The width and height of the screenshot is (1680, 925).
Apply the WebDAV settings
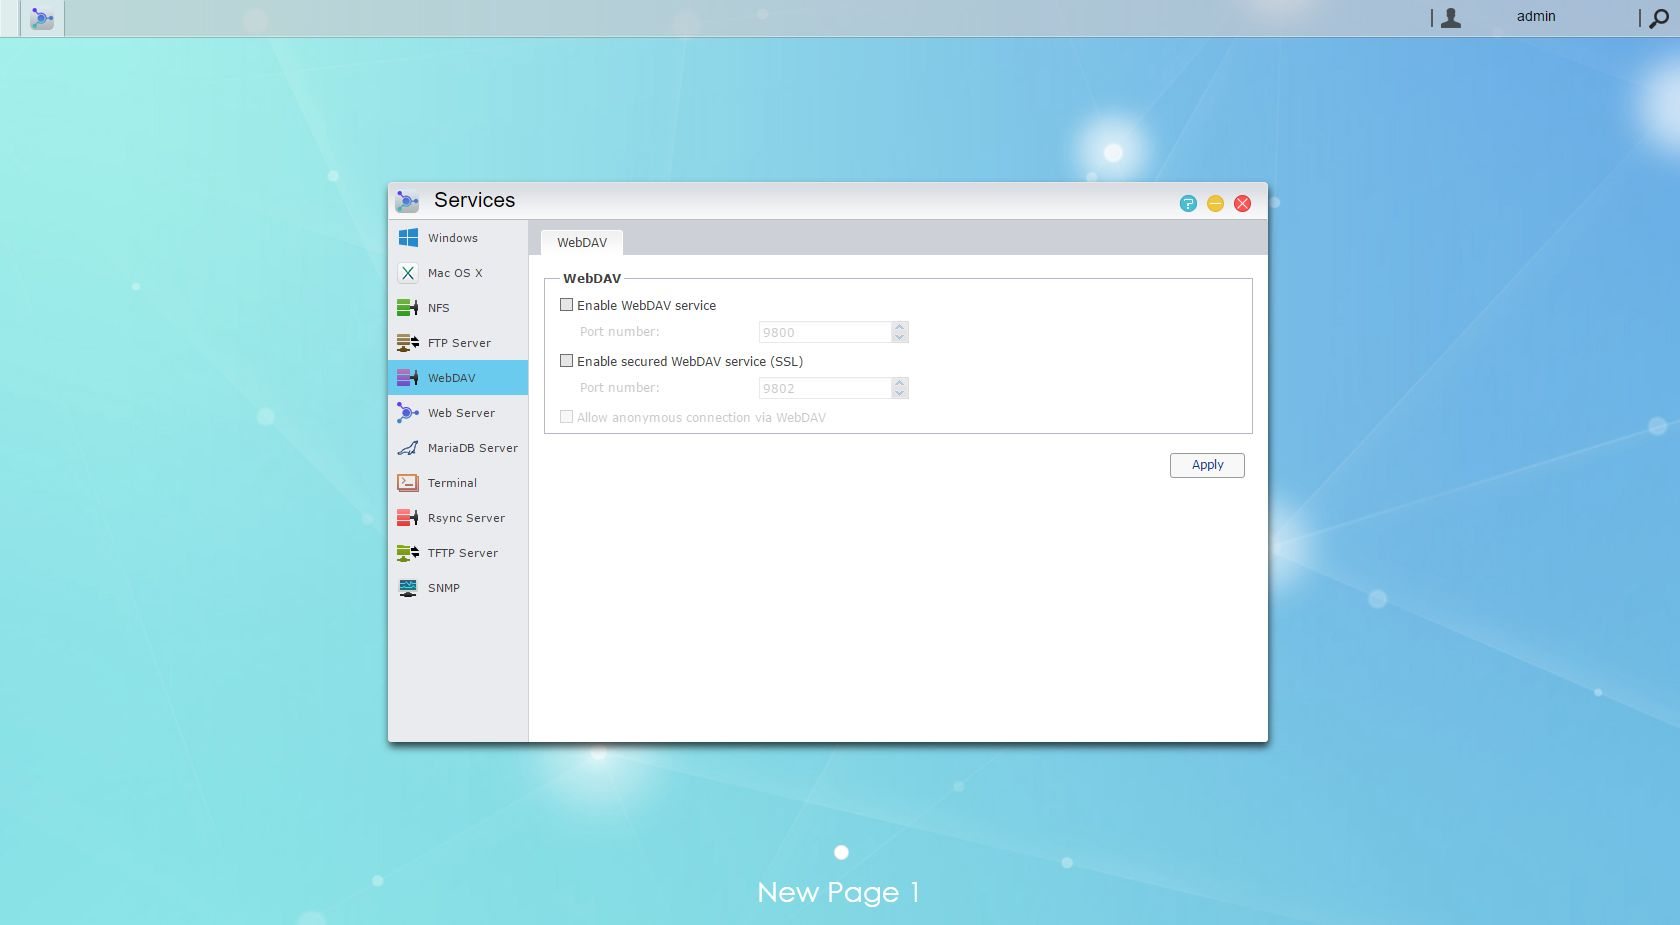[1207, 465]
